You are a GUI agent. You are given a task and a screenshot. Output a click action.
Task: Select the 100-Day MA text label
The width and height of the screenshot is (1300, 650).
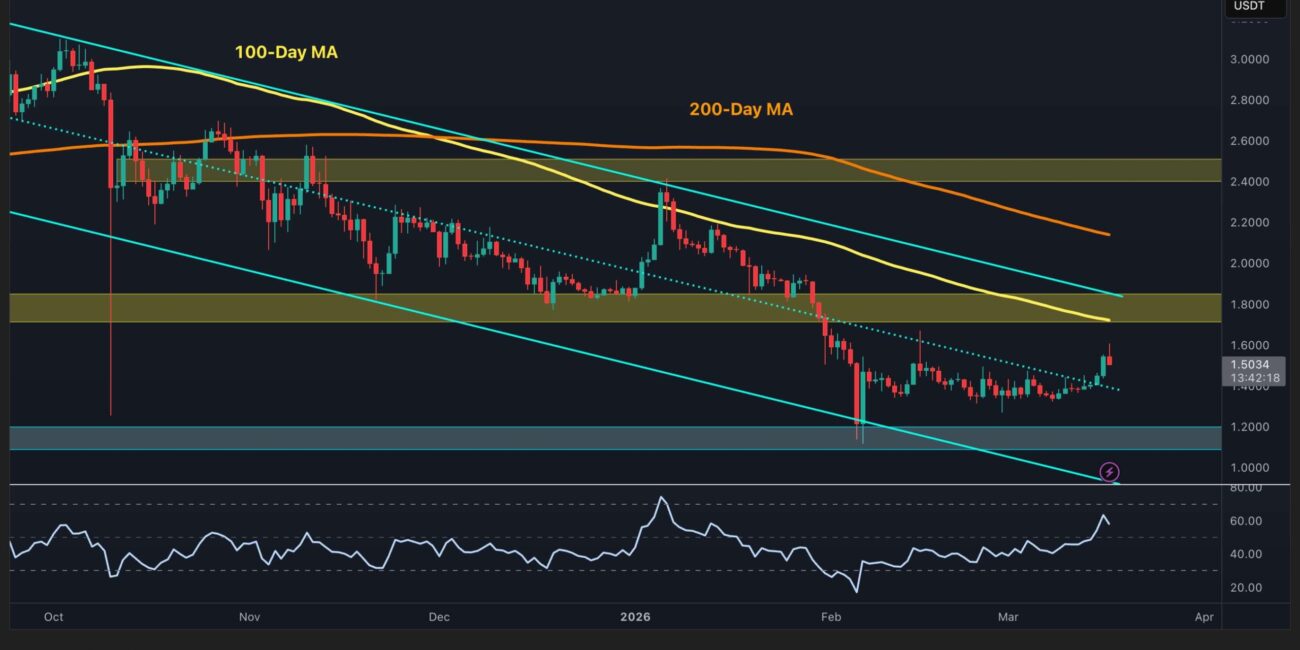tap(286, 52)
